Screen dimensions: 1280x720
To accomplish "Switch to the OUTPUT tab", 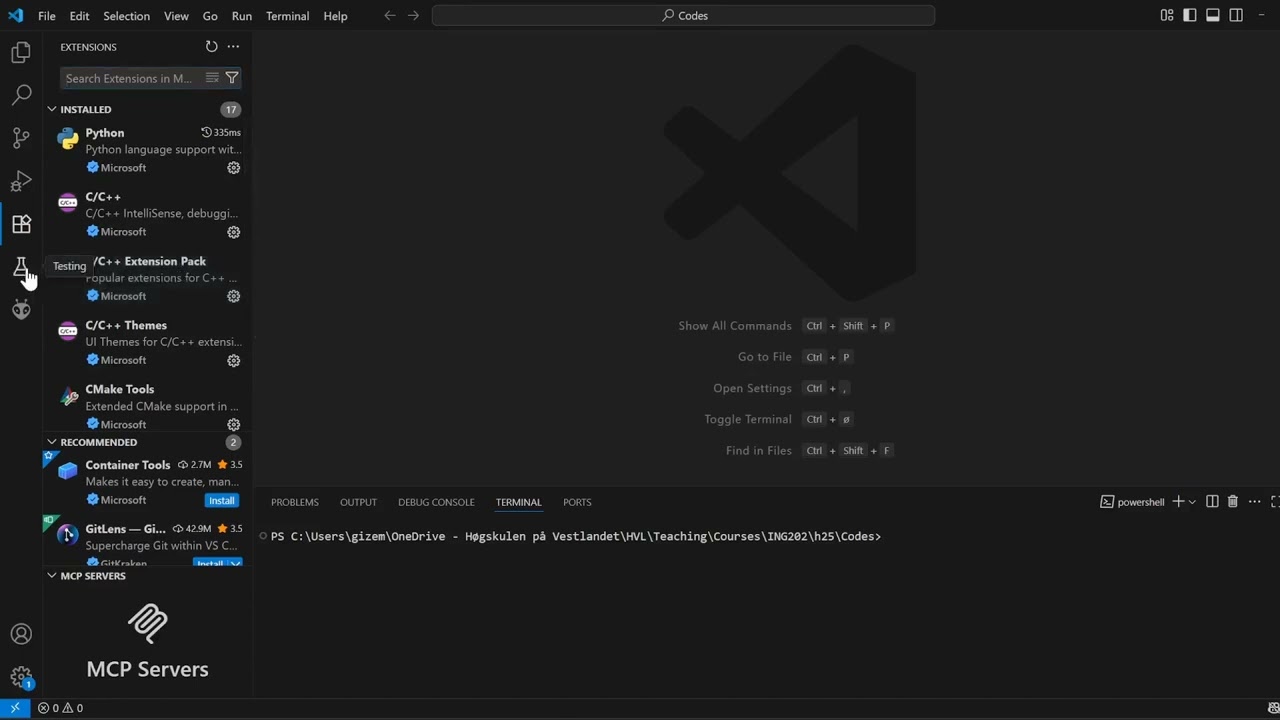I will pyautogui.click(x=358, y=502).
